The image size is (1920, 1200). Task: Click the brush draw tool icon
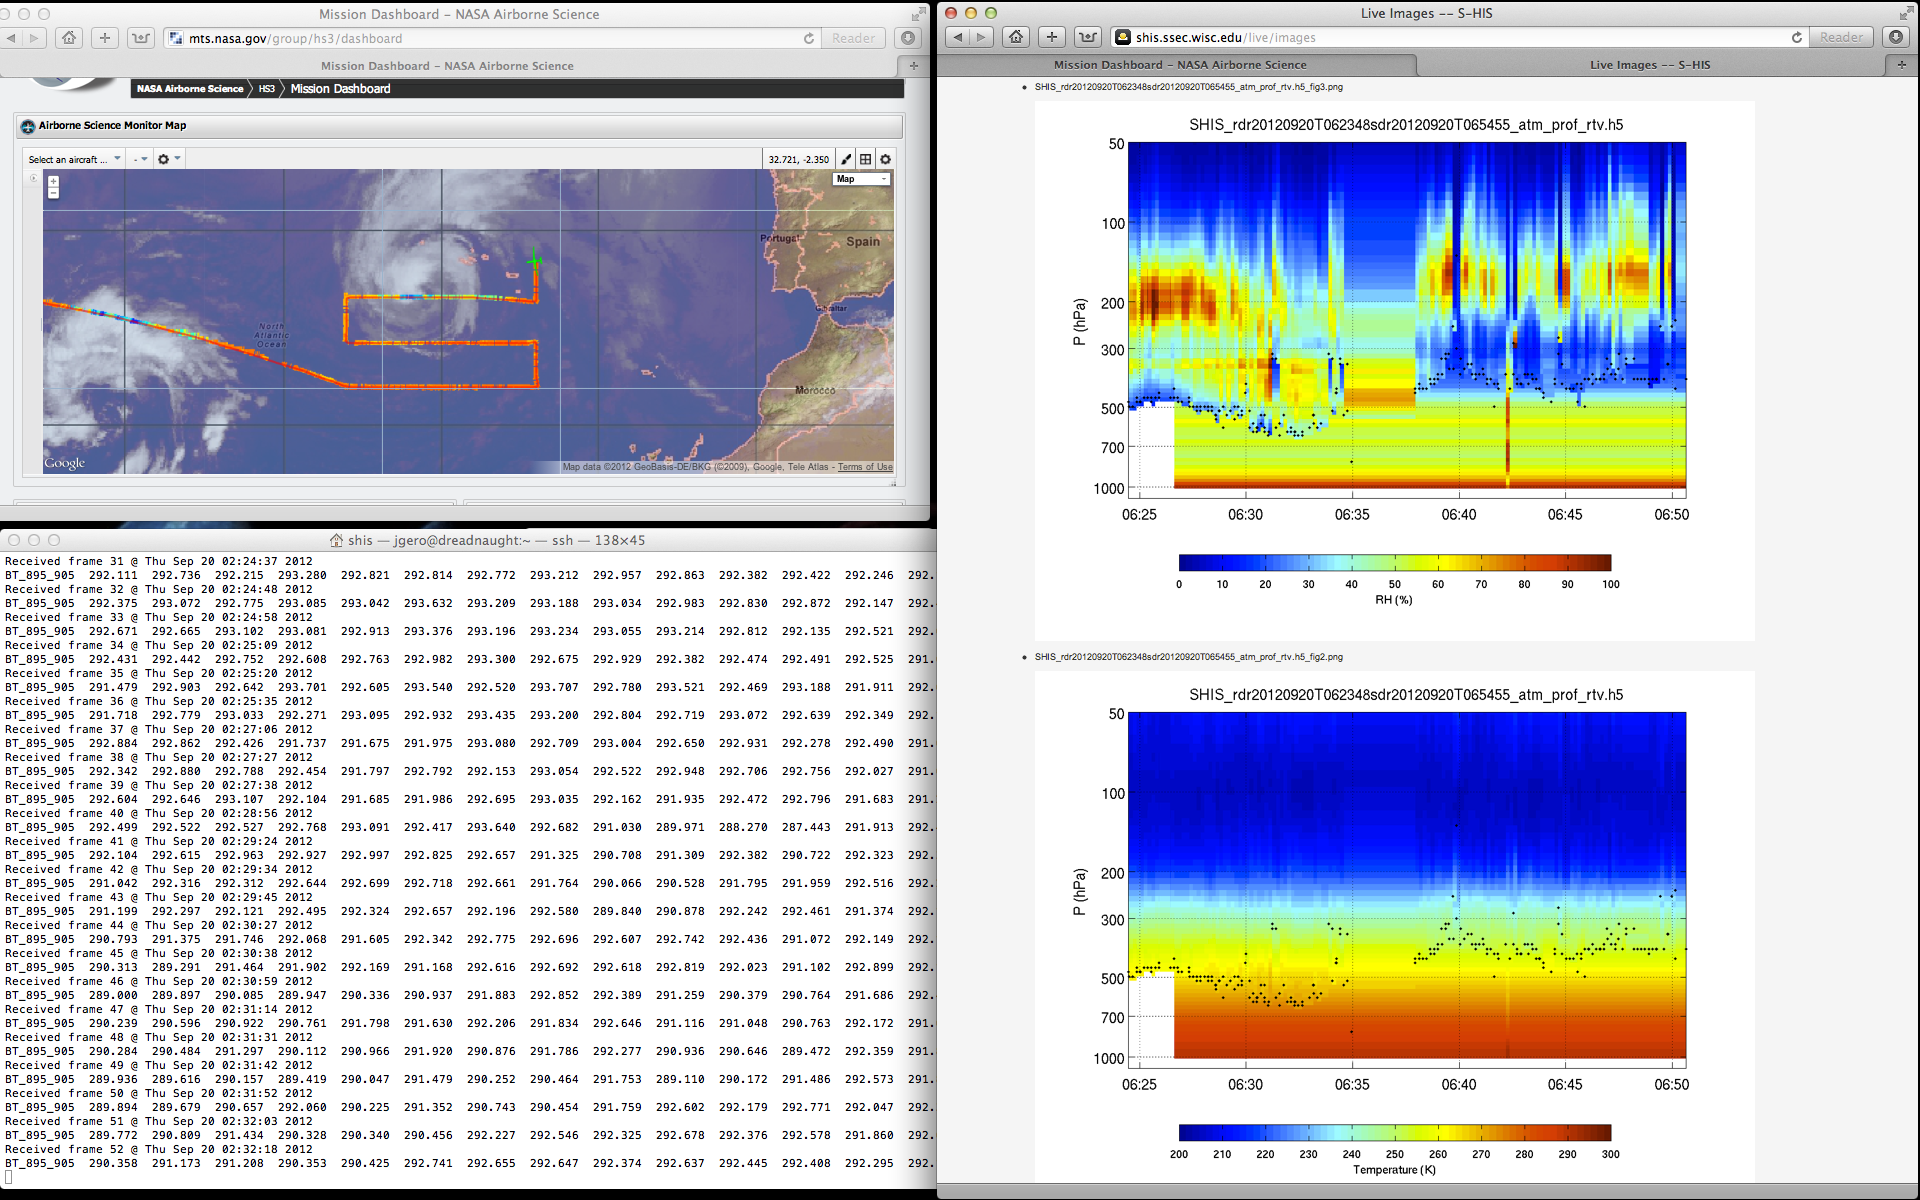pos(846,159)
